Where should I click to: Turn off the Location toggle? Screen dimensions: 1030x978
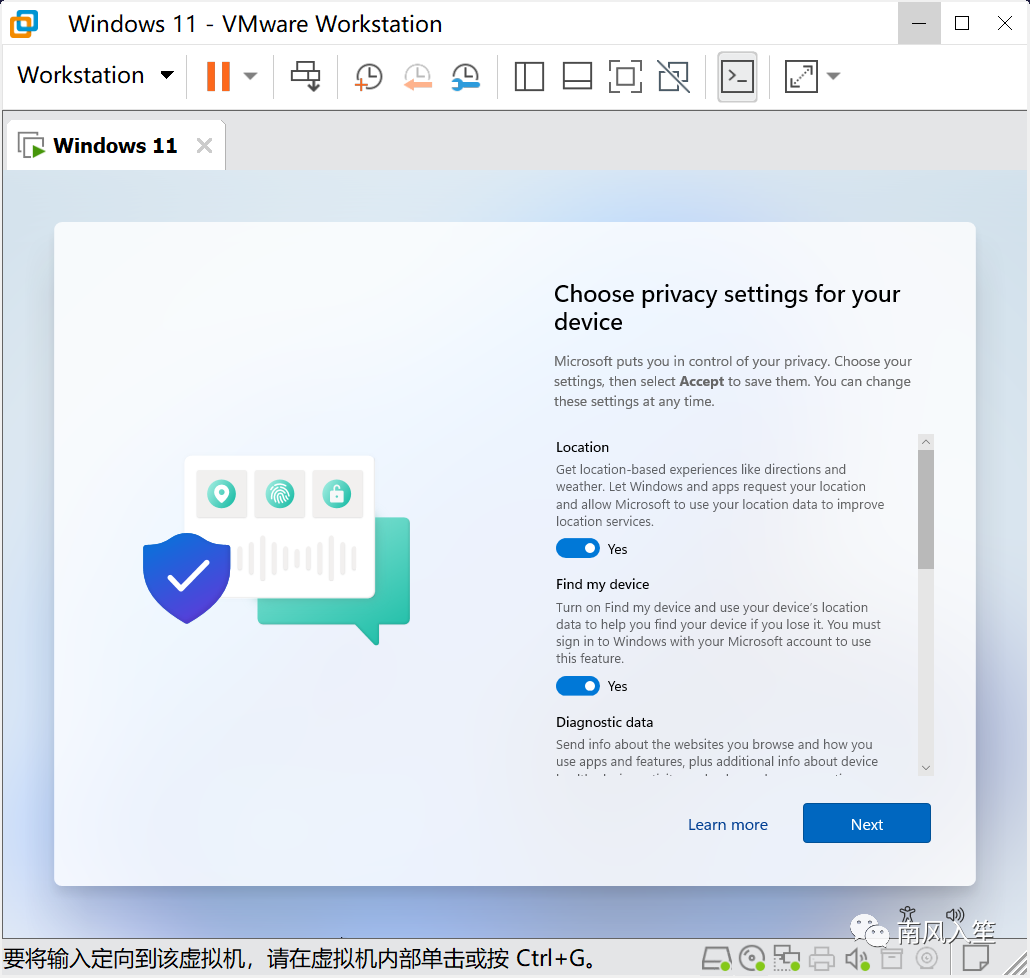click(x=577, y=548)
